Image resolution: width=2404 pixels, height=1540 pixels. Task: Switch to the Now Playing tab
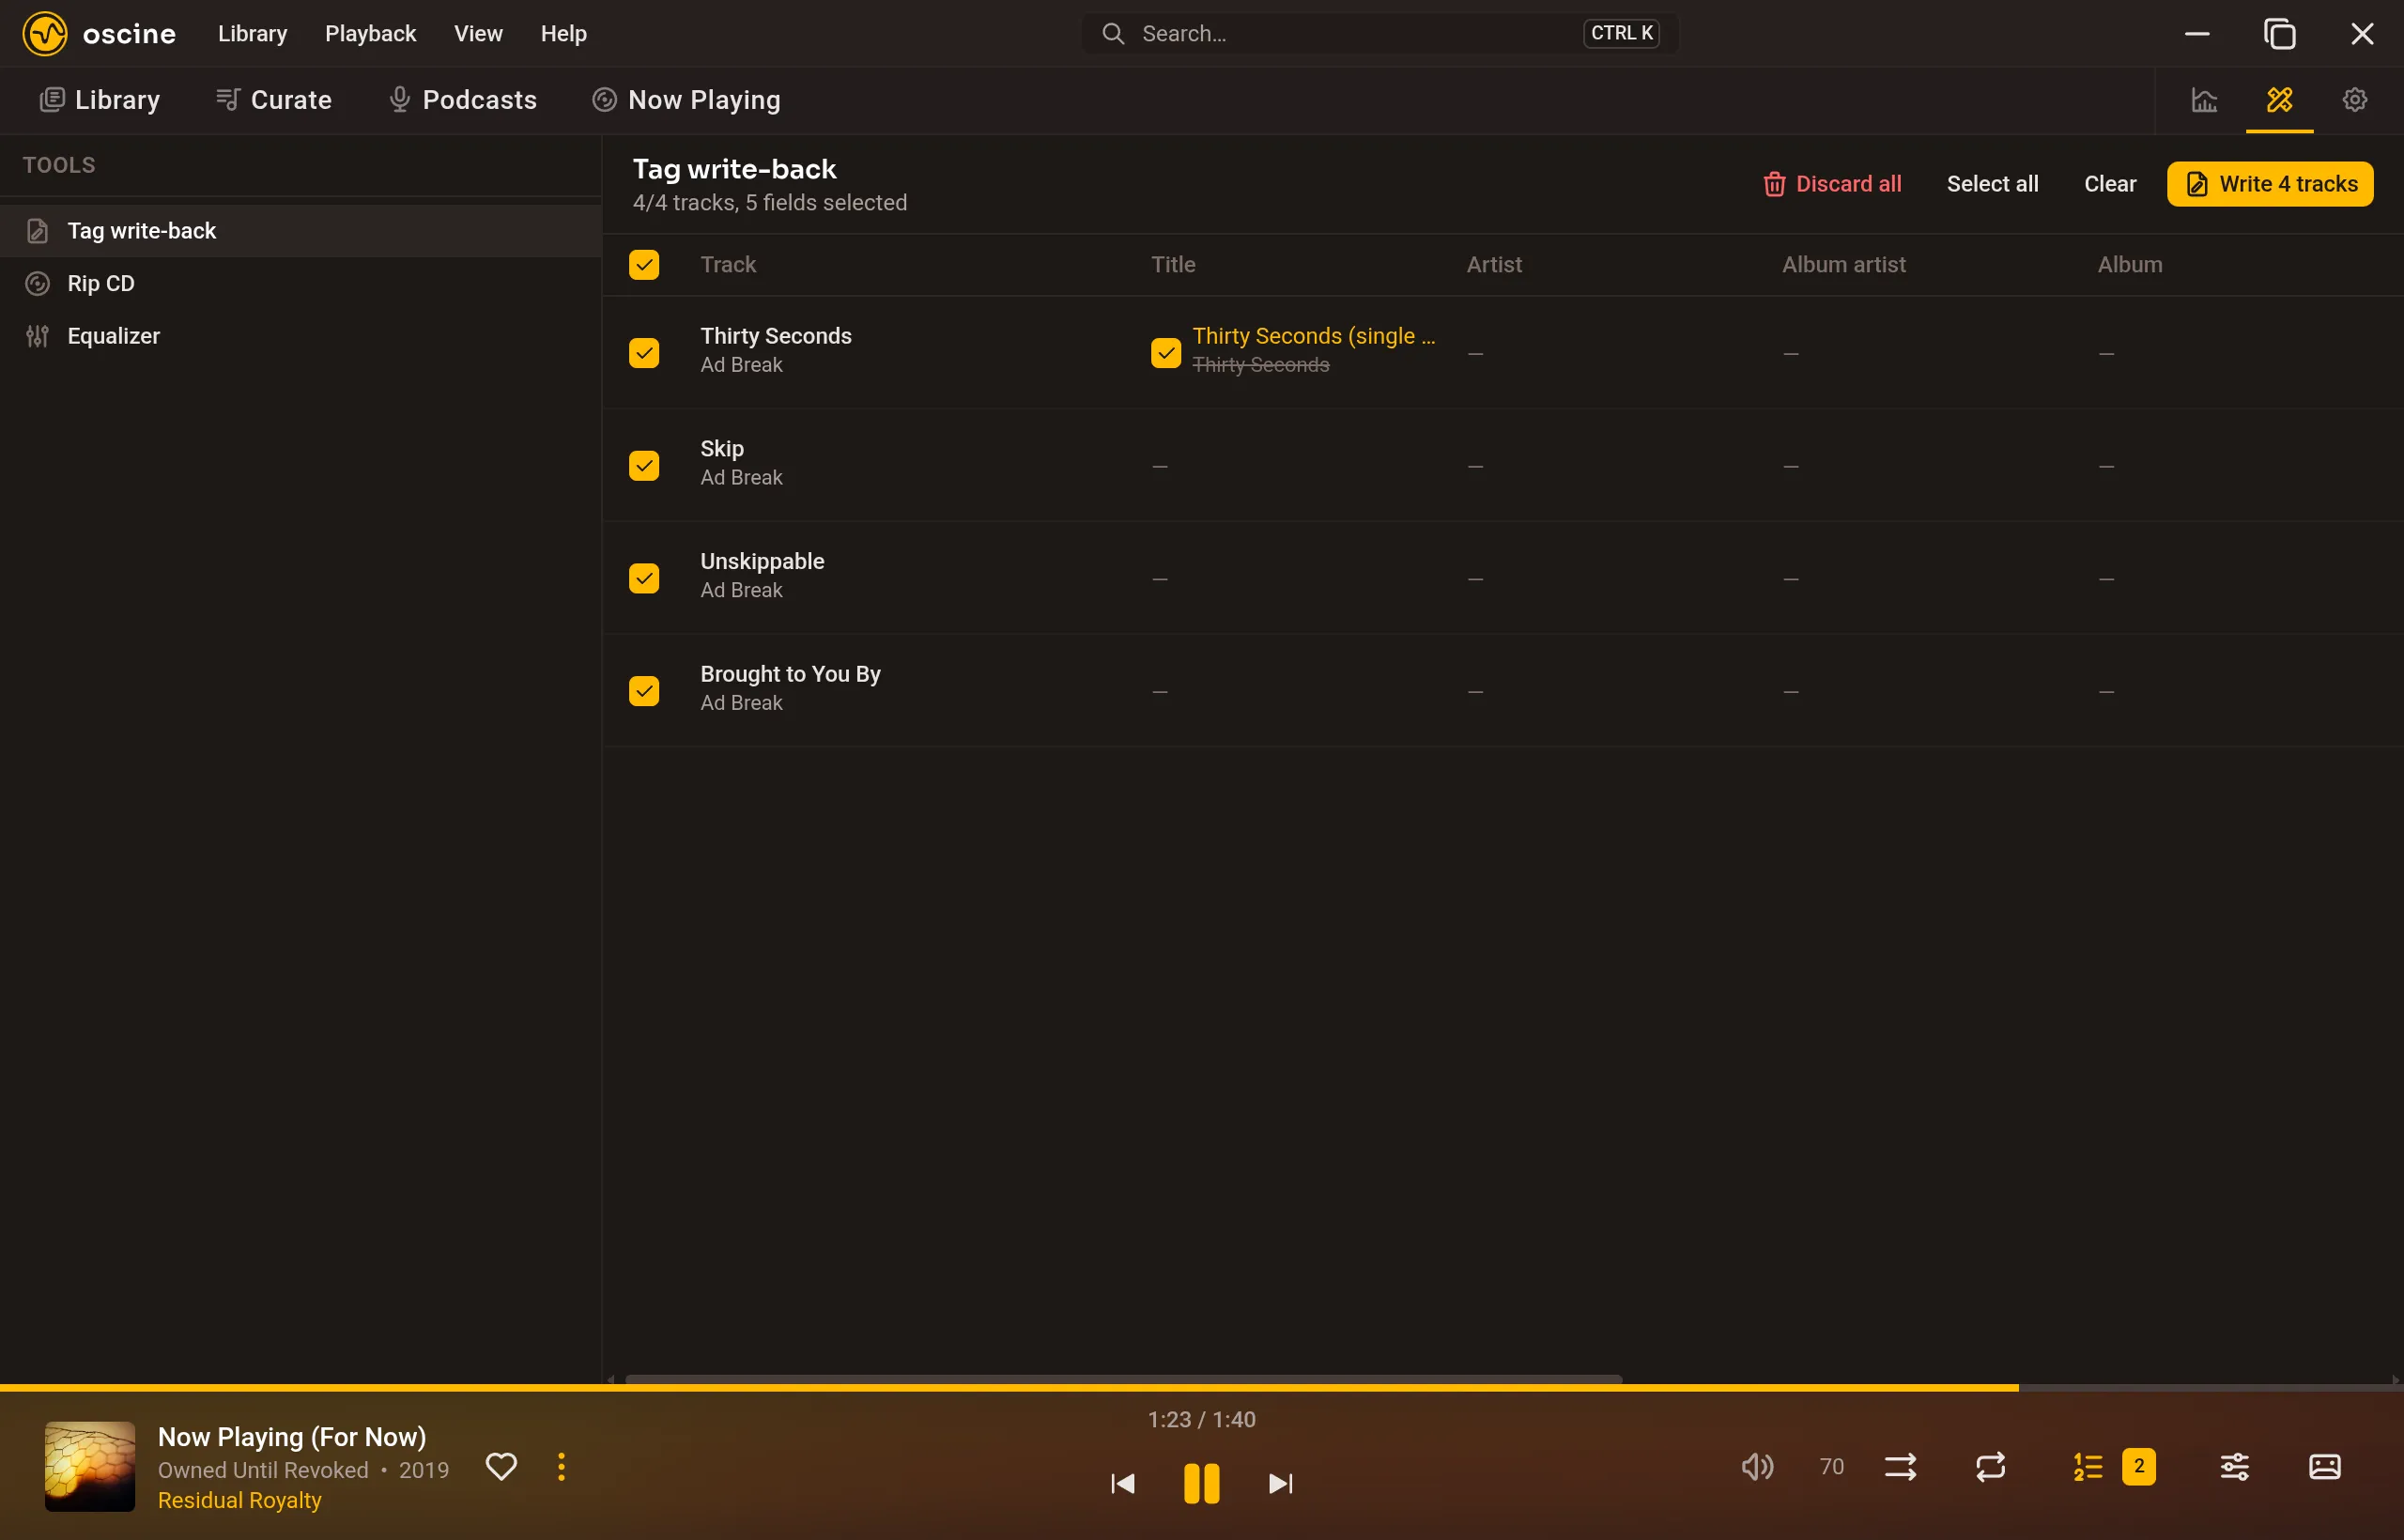pyautogui.click(x=686, y=100)
